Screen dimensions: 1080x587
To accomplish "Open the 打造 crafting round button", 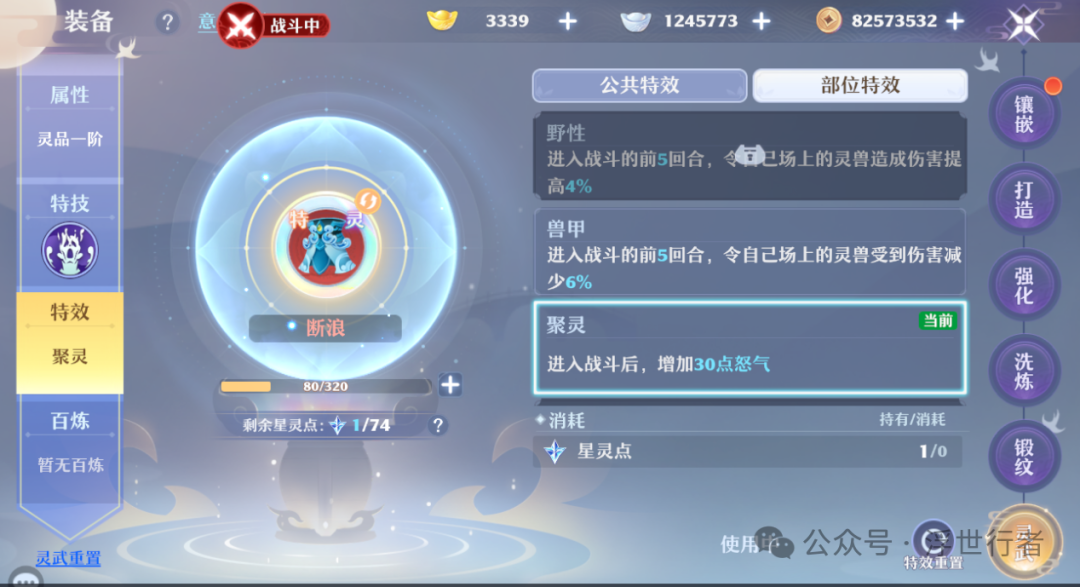I will (x=1024, y=200).
